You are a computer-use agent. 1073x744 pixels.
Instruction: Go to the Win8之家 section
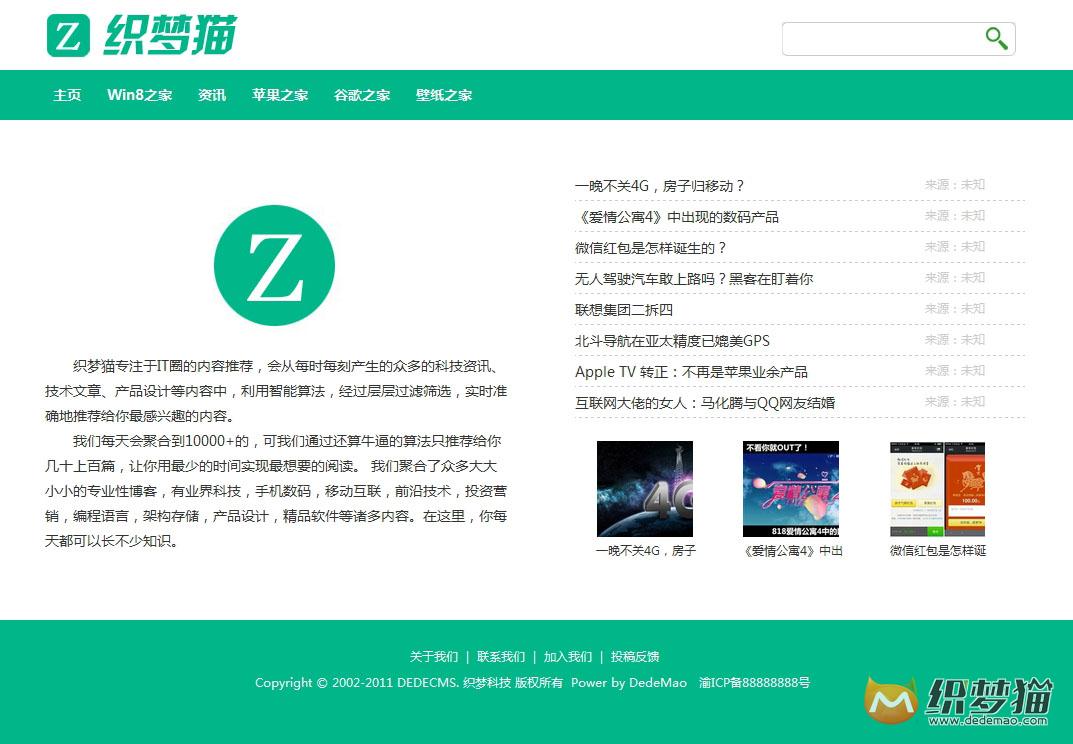pyautogui.click(x=140, y=95)
